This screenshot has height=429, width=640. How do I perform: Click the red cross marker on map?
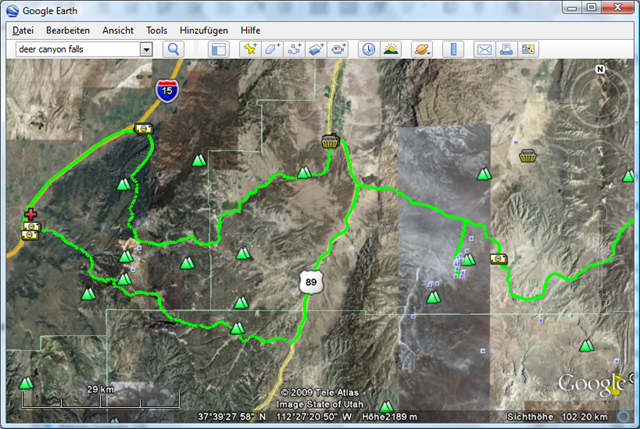31,214
